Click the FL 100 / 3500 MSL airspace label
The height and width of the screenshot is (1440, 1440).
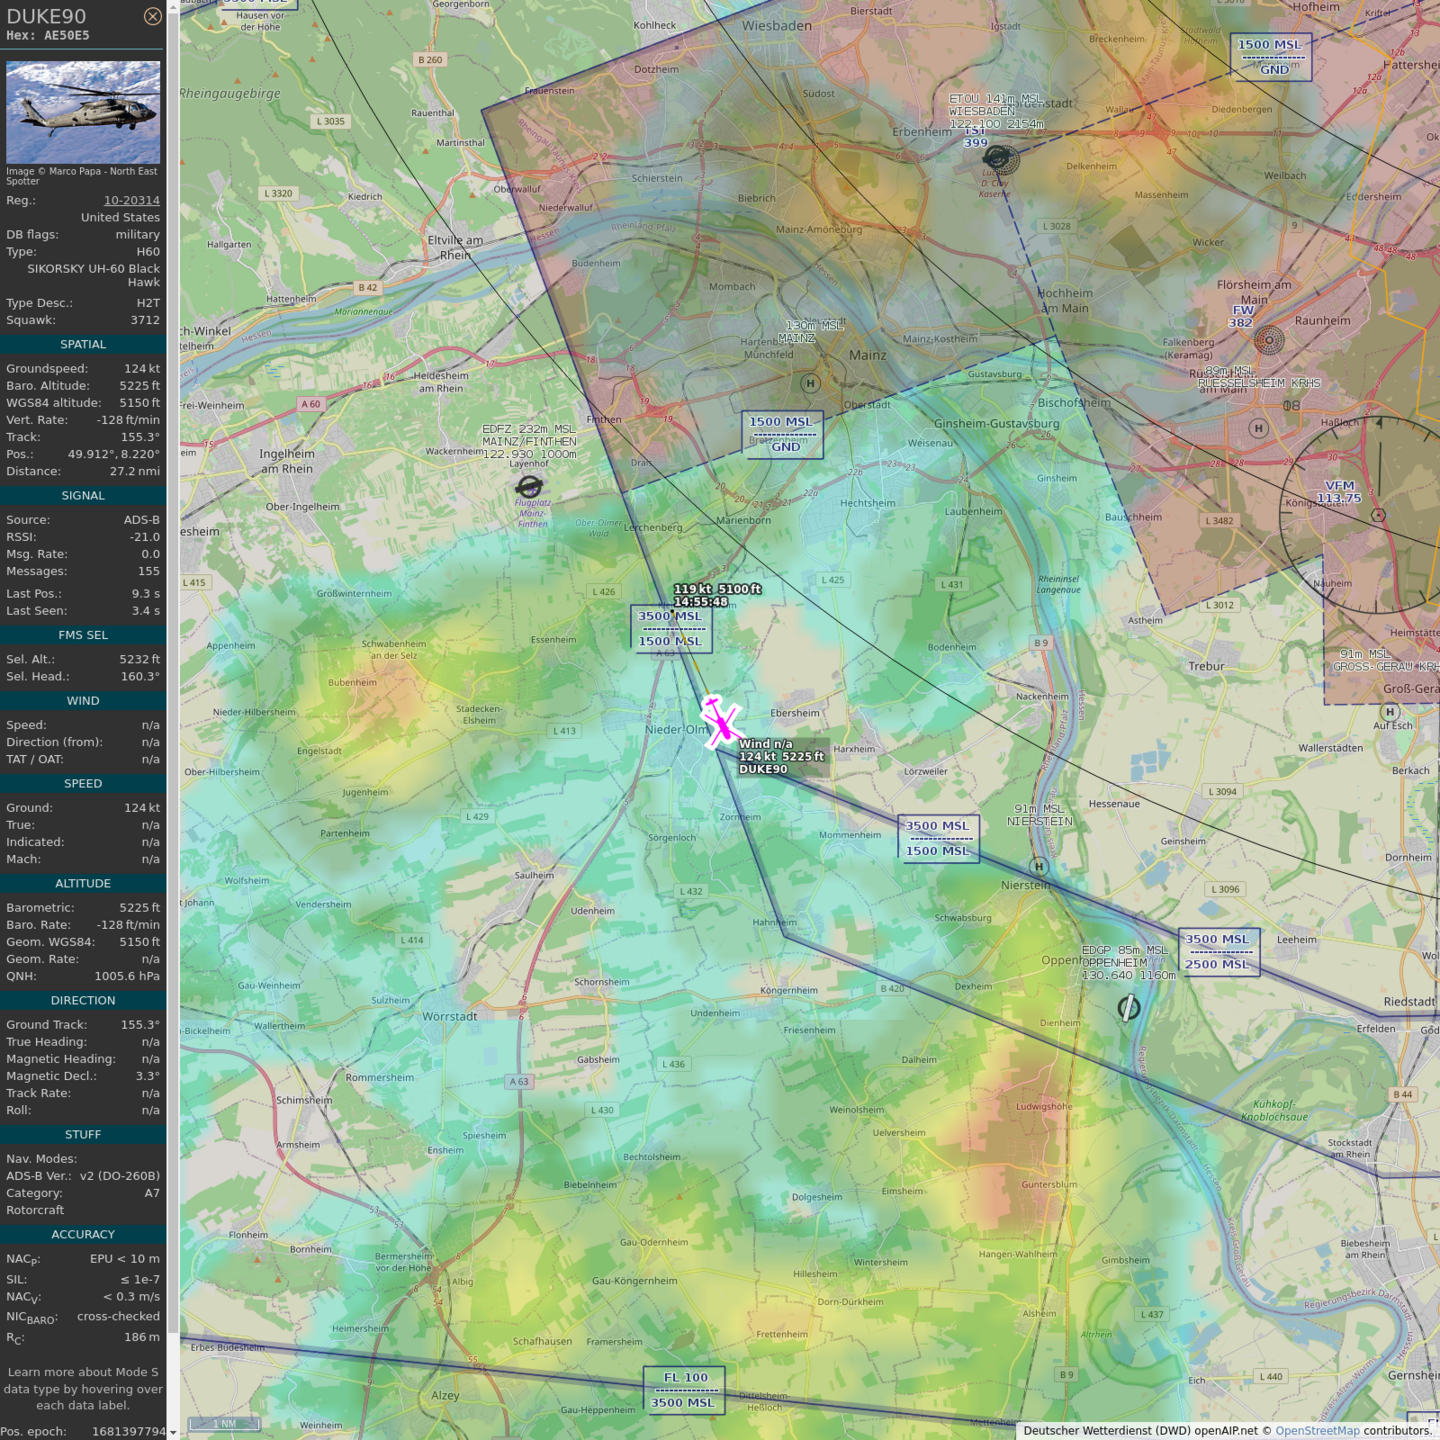(685, 1390)
